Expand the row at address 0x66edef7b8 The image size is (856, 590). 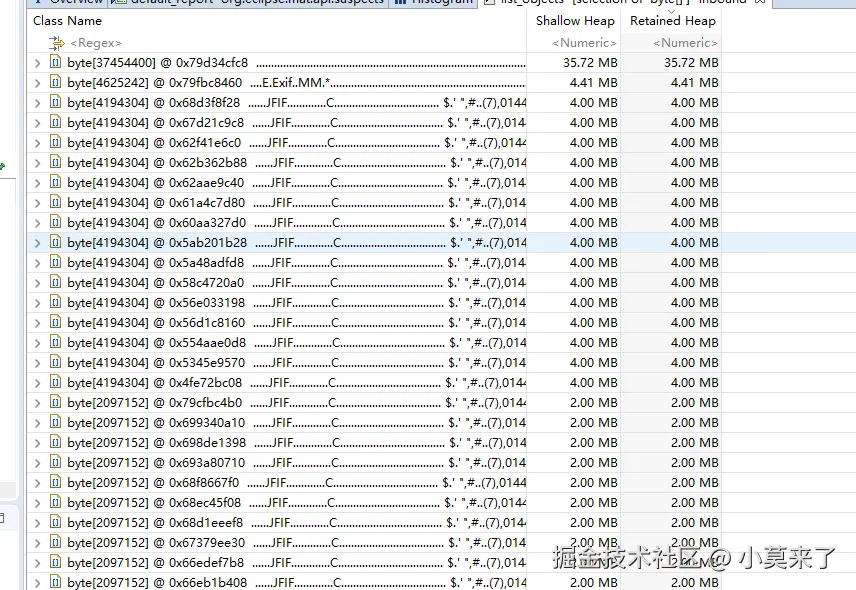point(37,563)
